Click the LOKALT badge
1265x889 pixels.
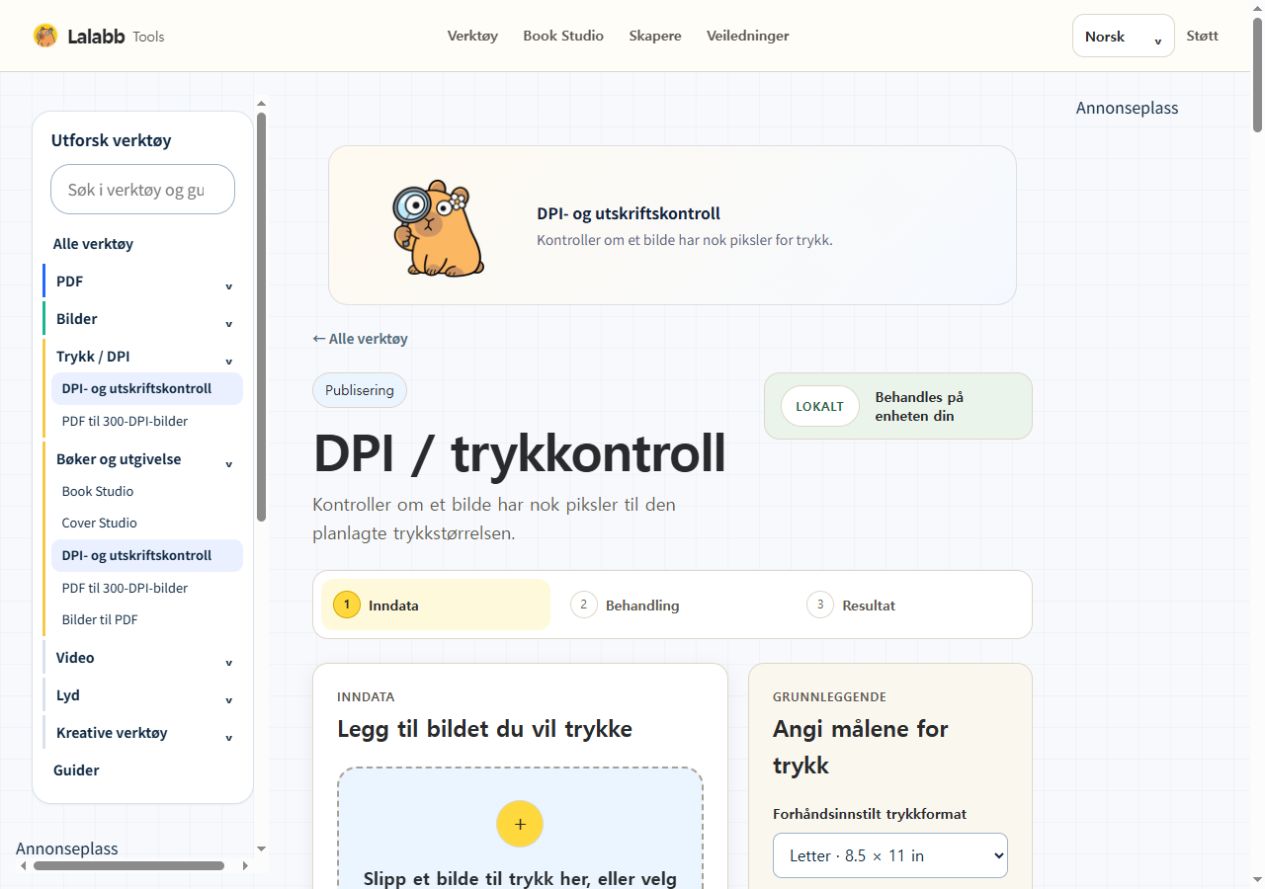point(820,406)
